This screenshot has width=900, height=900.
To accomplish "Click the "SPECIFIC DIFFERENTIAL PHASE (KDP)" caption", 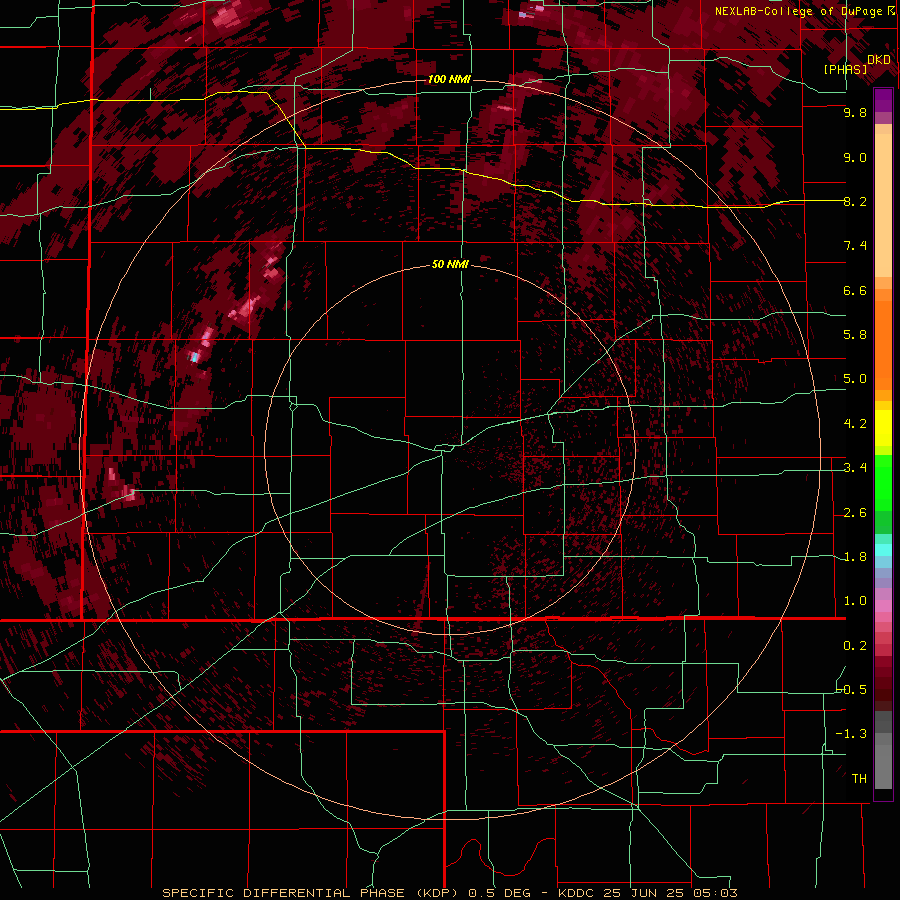I will pos(312,893).
